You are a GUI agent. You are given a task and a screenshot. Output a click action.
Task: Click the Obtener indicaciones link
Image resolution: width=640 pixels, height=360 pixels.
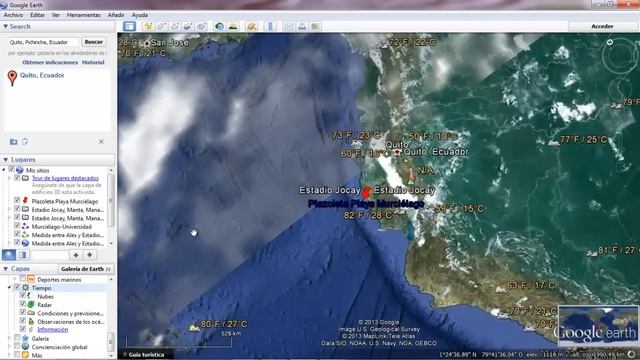pos(50,62)
